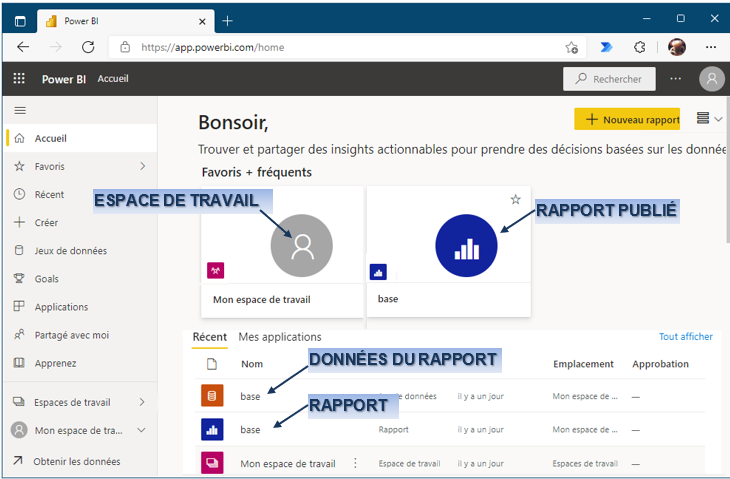
Task: Close the Power BI browser tab
Action: pos(202,21)
